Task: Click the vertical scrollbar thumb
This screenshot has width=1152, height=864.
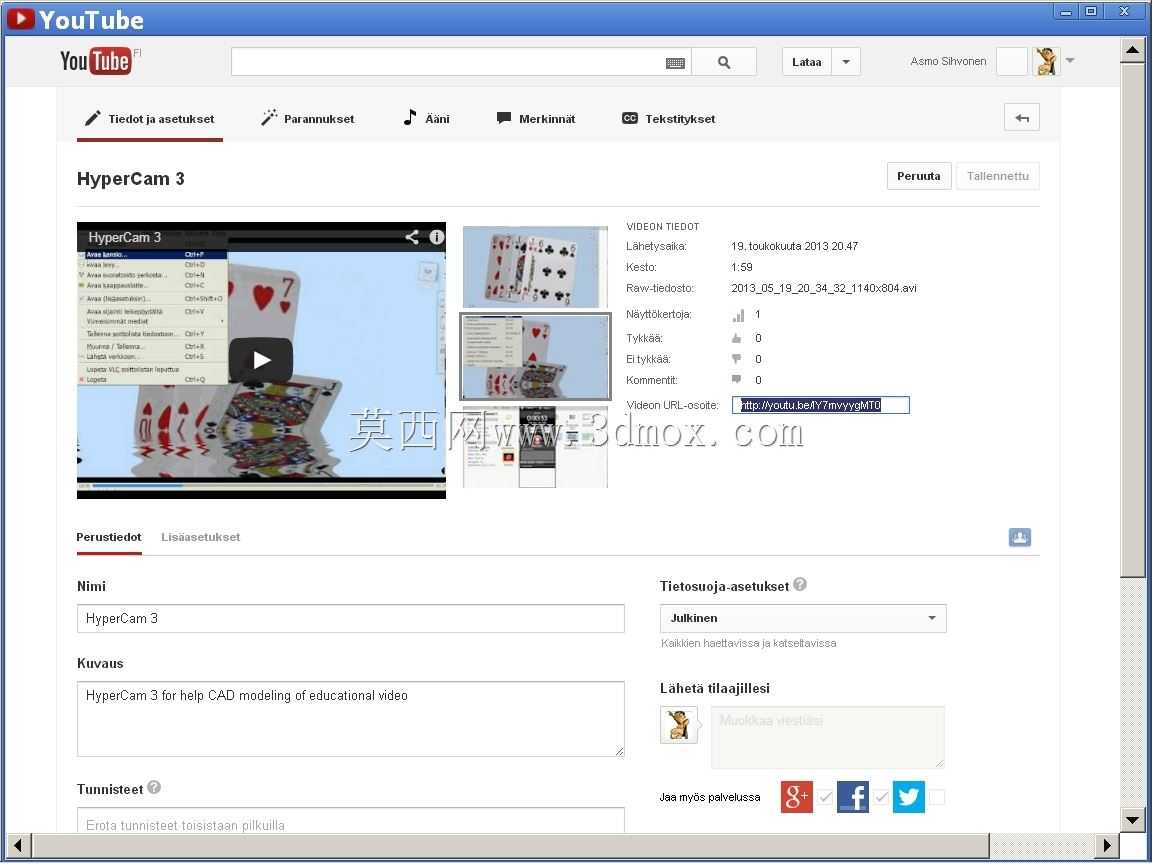Action: (1132, 321)
